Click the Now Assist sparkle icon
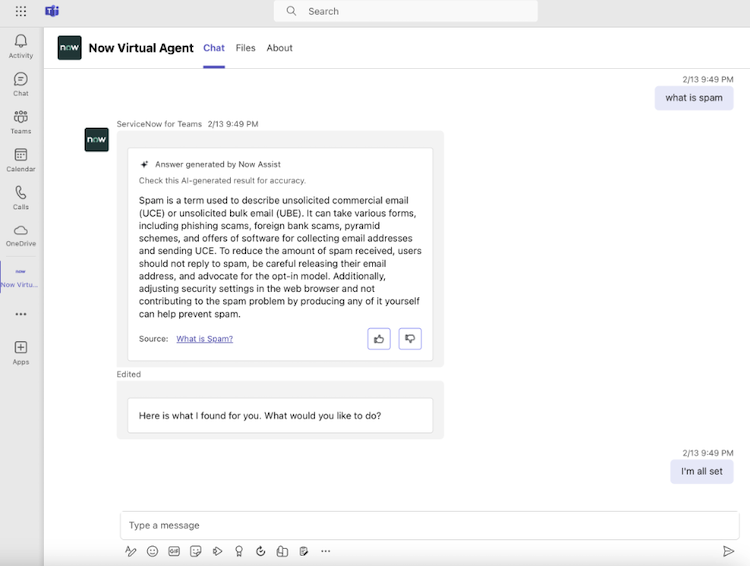 [x=144, y=164]
